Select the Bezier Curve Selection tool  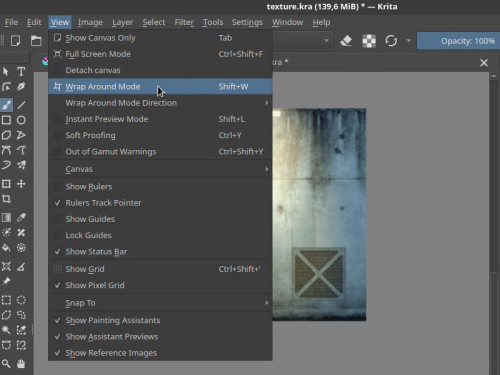click(6, 345)
